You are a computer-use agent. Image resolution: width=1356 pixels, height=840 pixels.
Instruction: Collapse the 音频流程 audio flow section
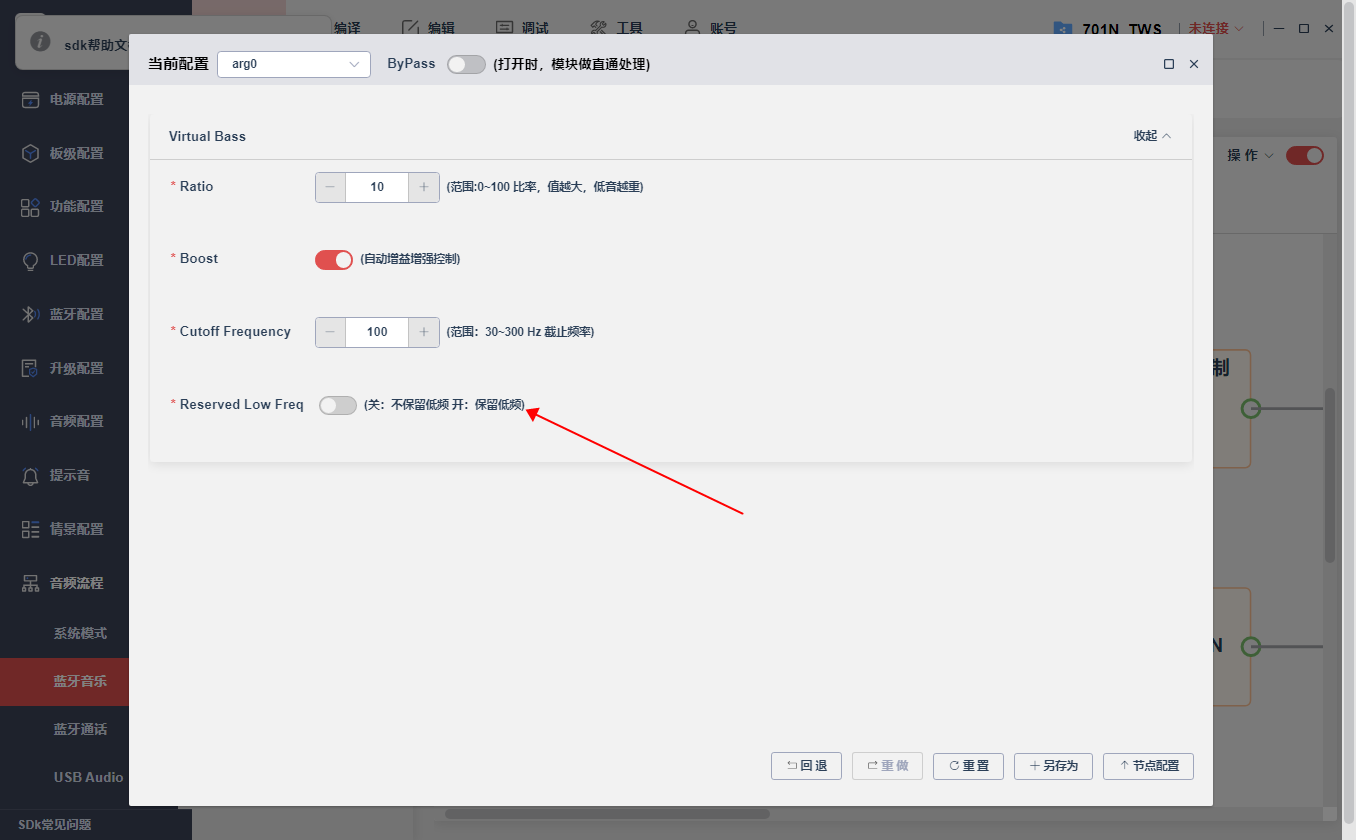tap(64, 583)
